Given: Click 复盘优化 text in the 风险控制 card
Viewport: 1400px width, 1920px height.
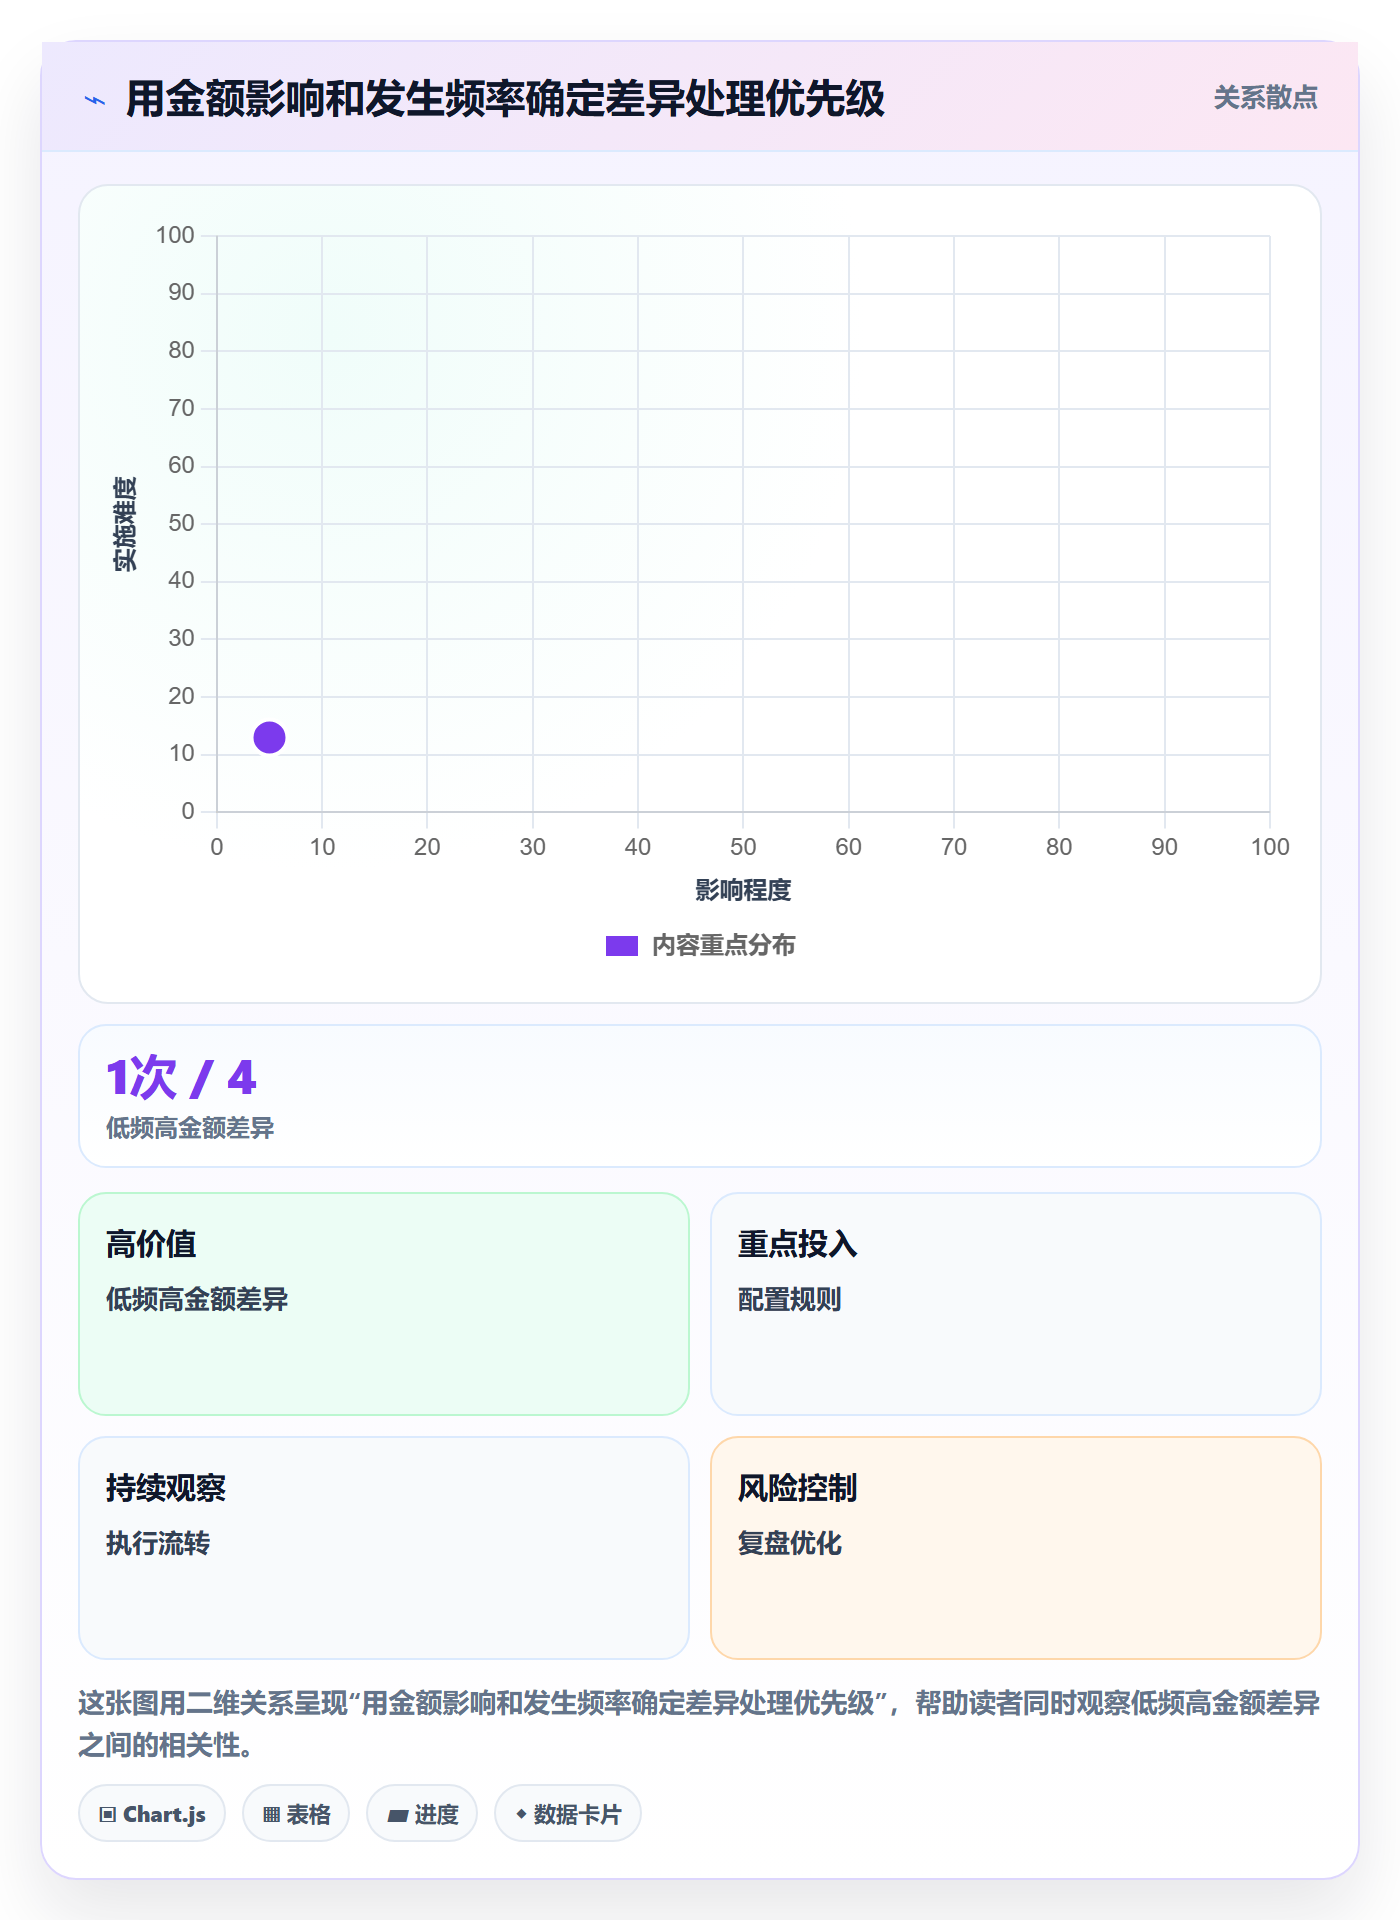Looking at the screenshot, I should [x=789, y=1544].
